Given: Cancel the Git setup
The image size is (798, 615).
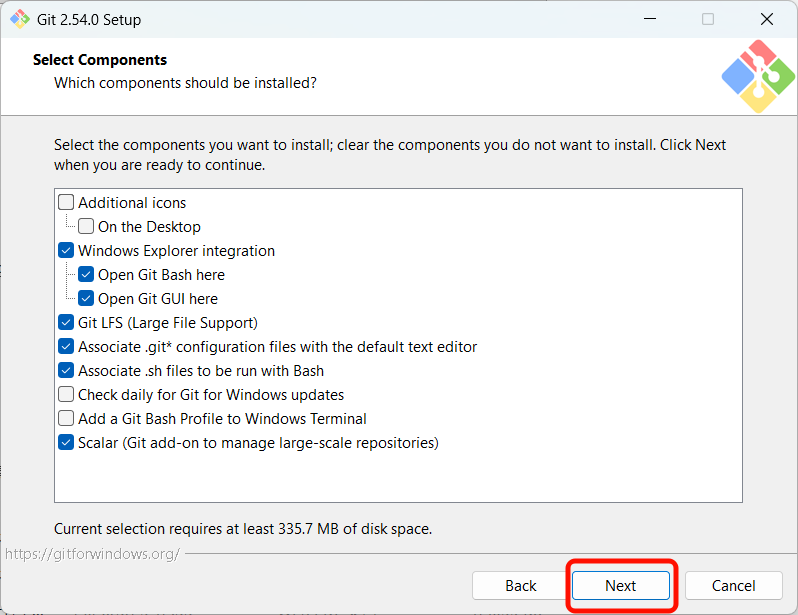Looking at the screenshot, I should [x=733, y=585].
